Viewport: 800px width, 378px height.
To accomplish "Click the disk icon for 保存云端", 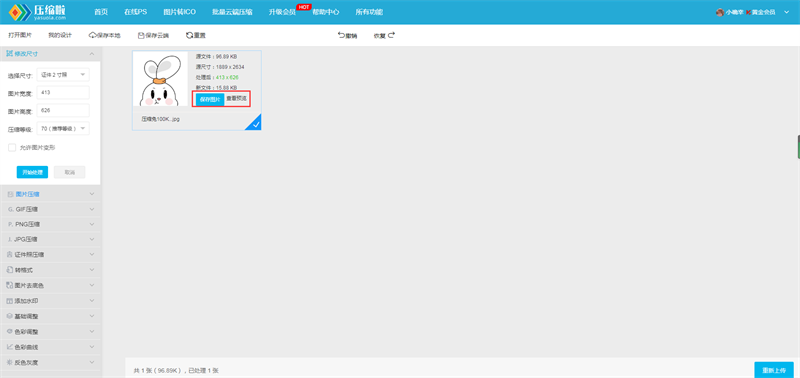I will click(x=141, y=36).
